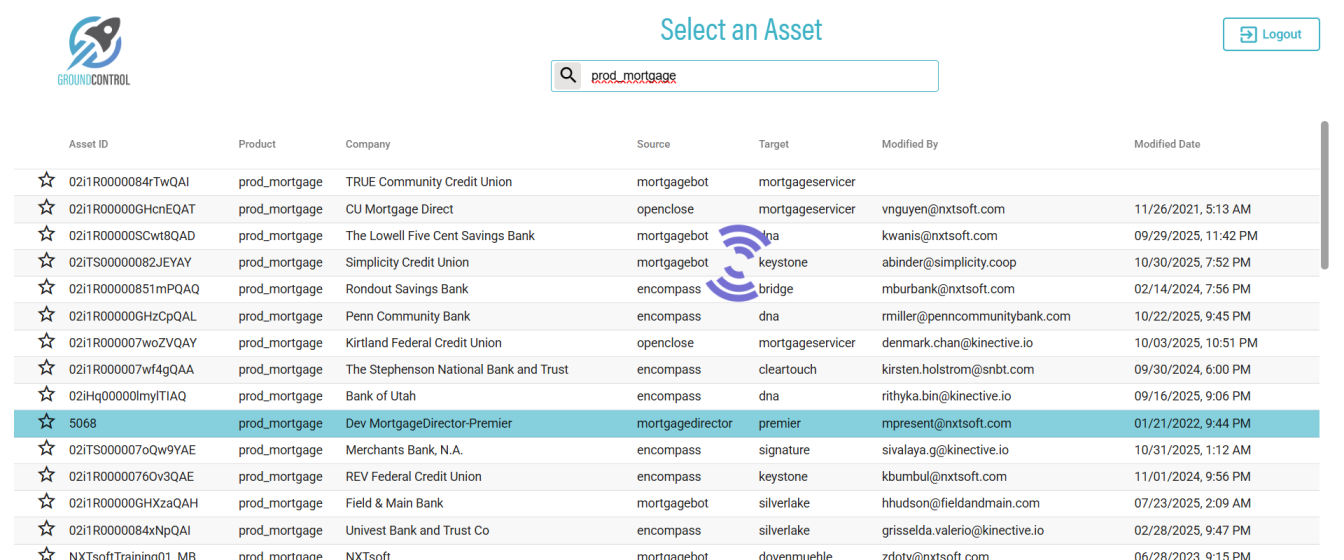1344x560 pixels.
Task: Star the Merchants Bank, N.A. asset
Action: click(x=46, y=449)
